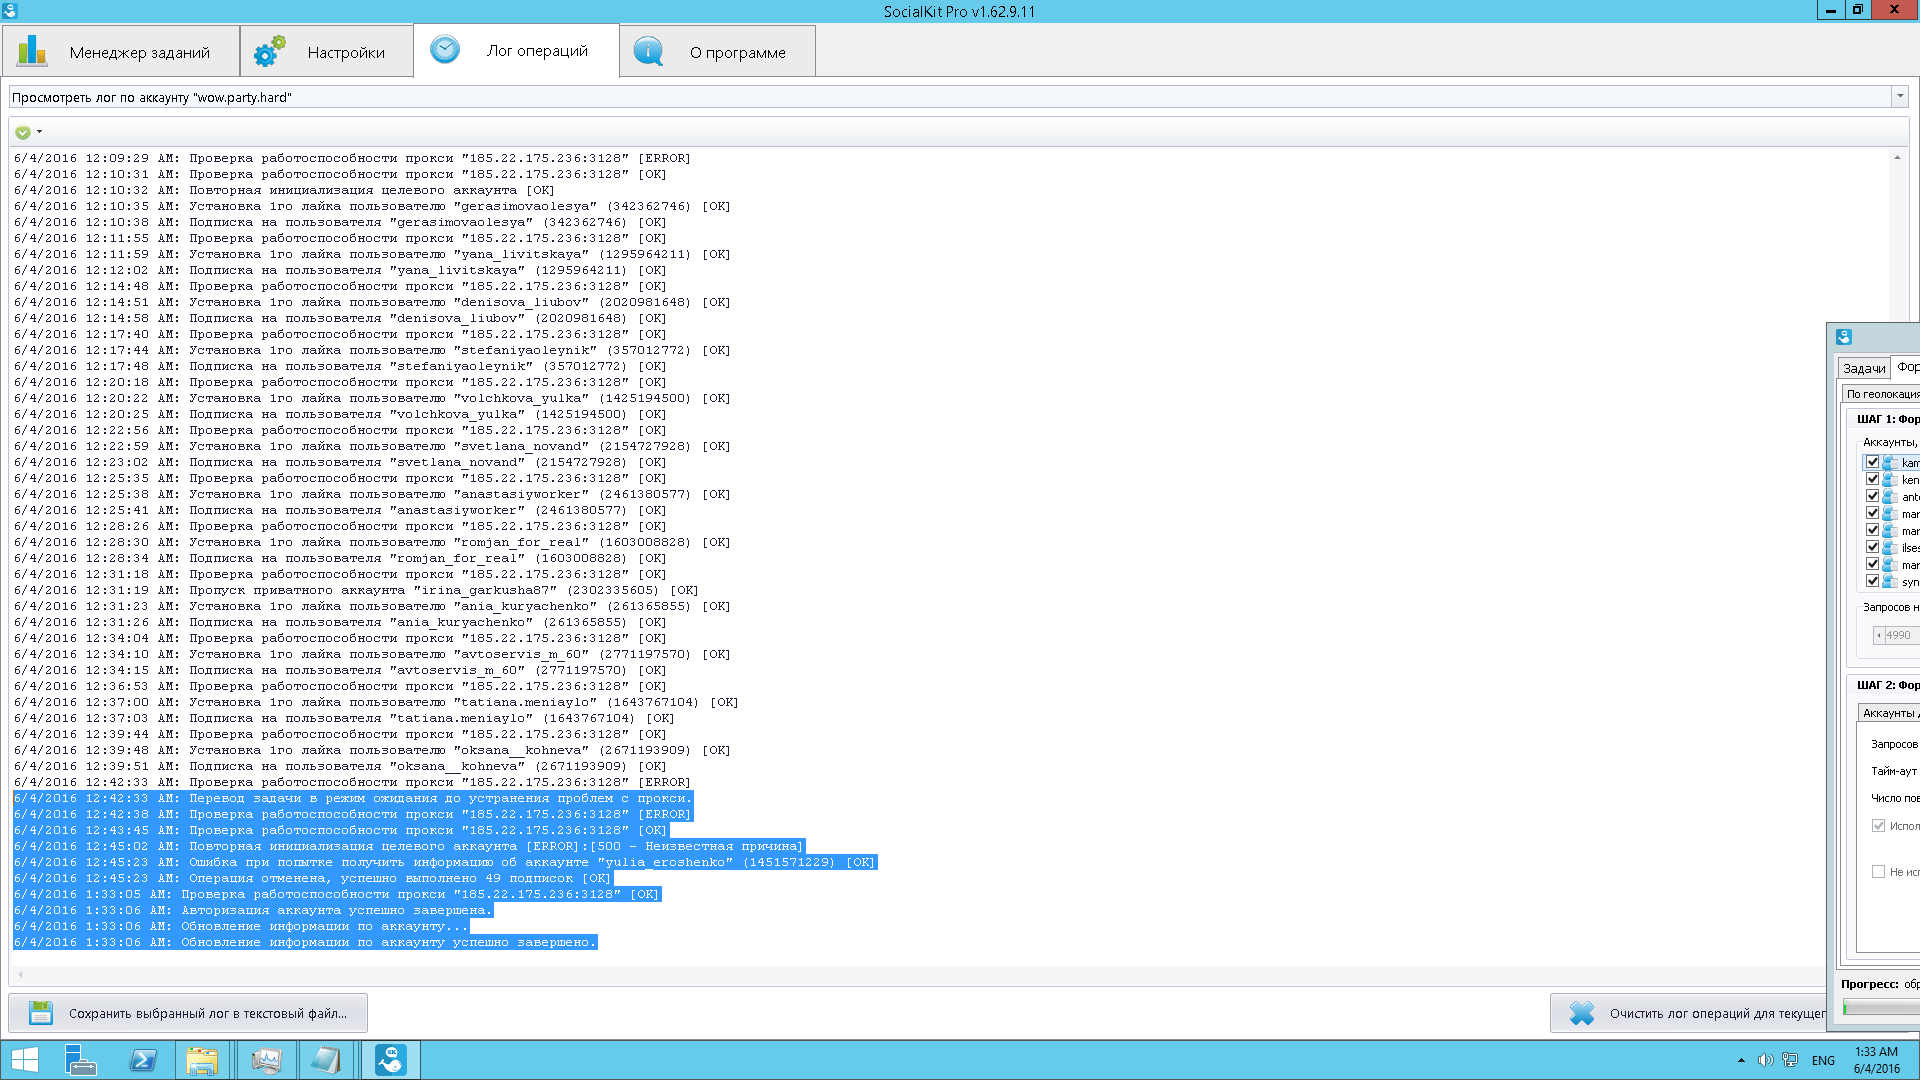Uncheck the ant account checkbox
This screenshot has width=1920, height=1080.
pos(1872,496)
